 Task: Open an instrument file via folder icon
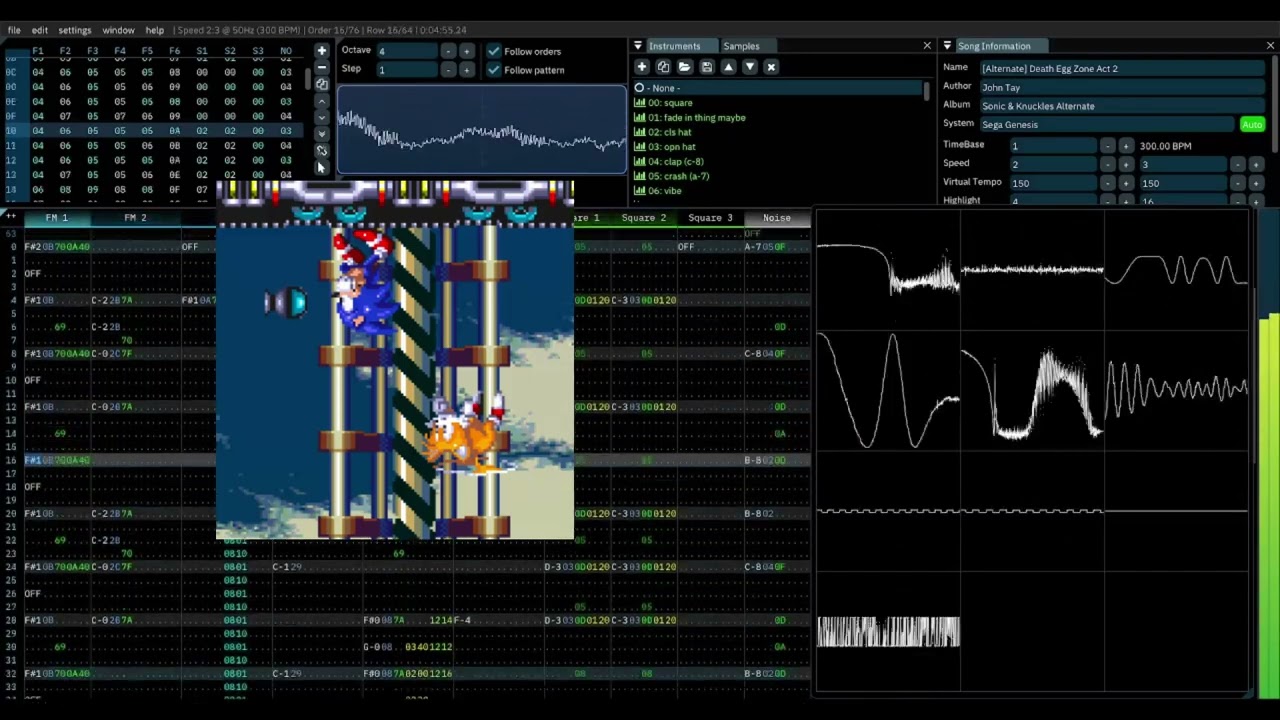click(685, 67)
